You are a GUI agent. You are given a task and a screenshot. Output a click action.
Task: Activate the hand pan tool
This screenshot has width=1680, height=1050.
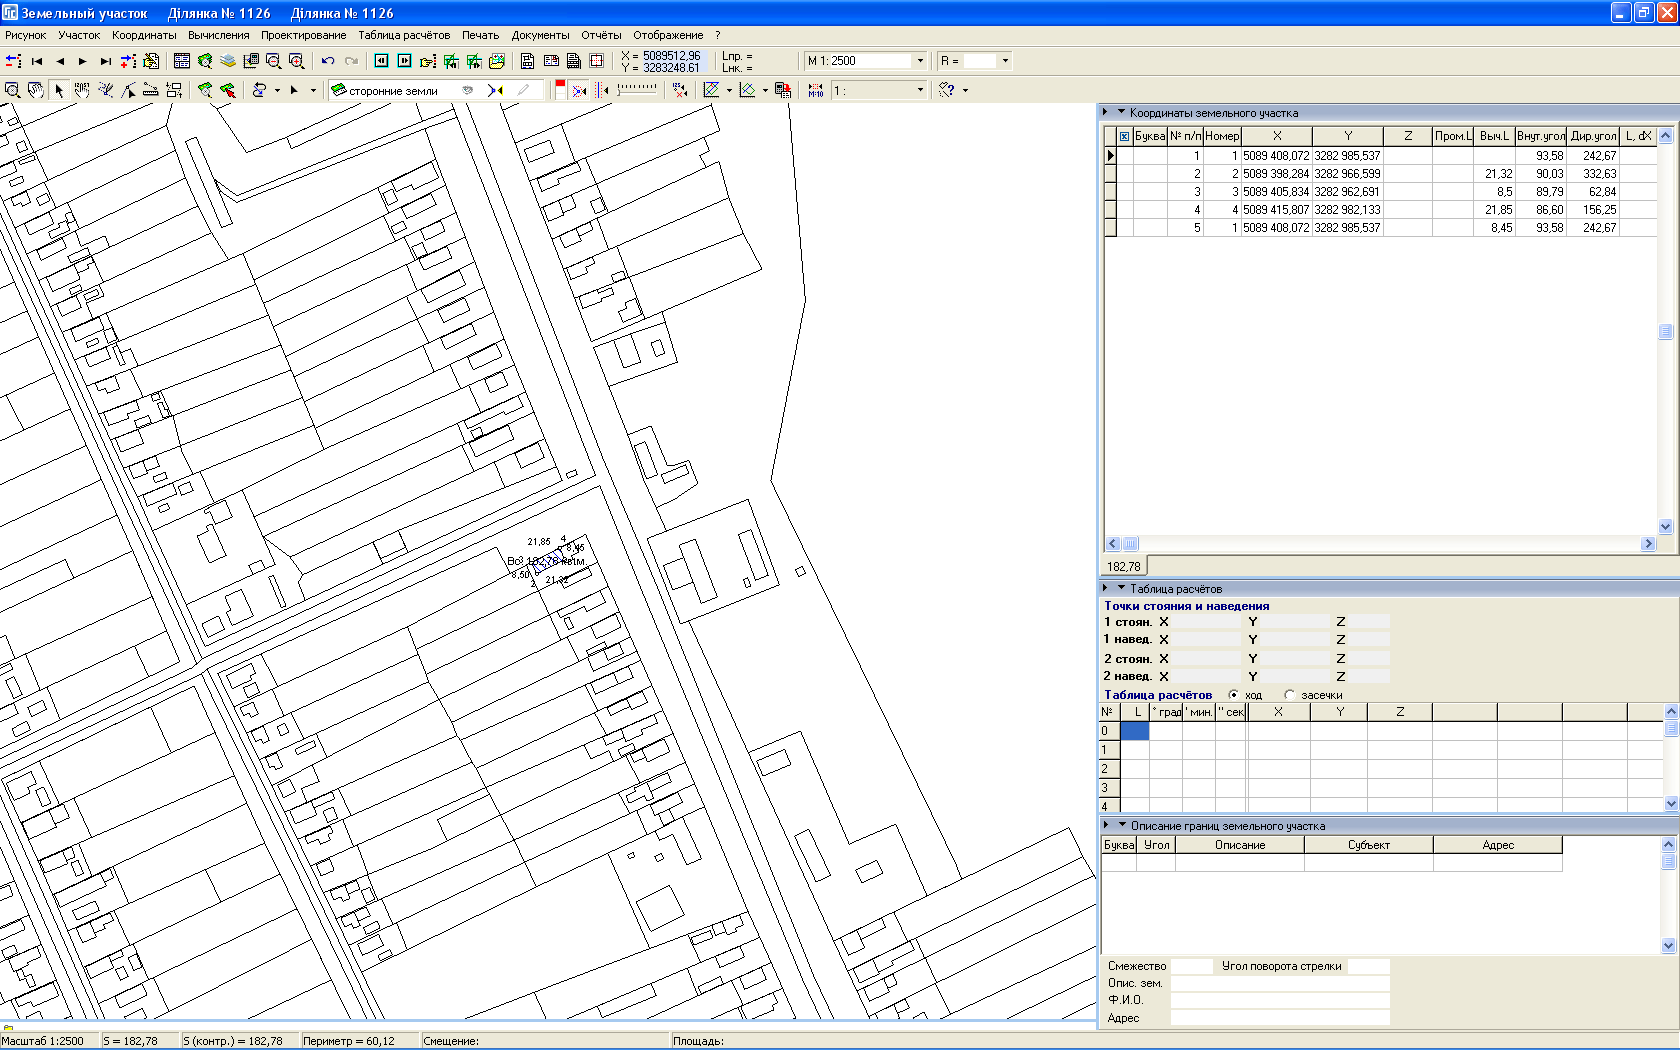(x=36, y=90)
